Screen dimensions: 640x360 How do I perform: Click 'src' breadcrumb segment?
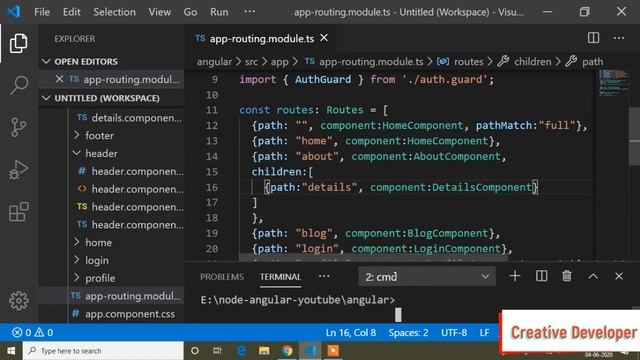click(251, 62)
